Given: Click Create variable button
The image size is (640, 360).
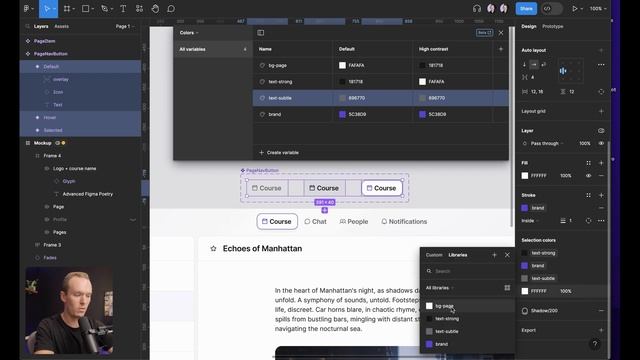Looking at the screenshot, I should point(279,153).
